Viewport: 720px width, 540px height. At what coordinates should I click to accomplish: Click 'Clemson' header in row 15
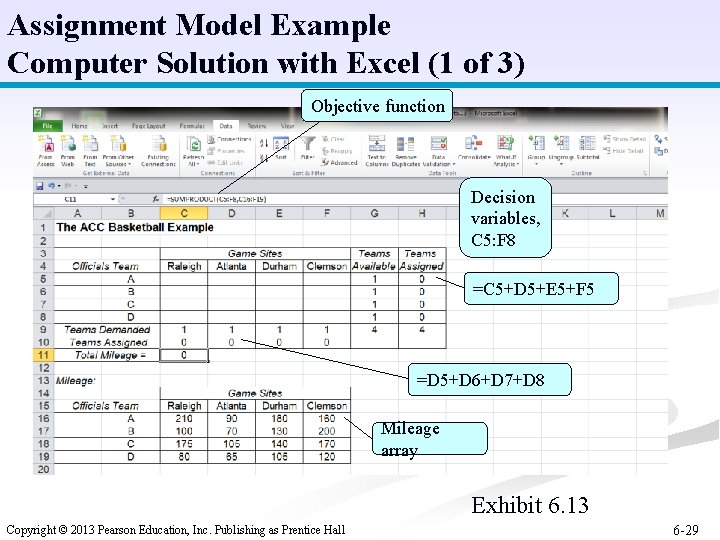326,406
